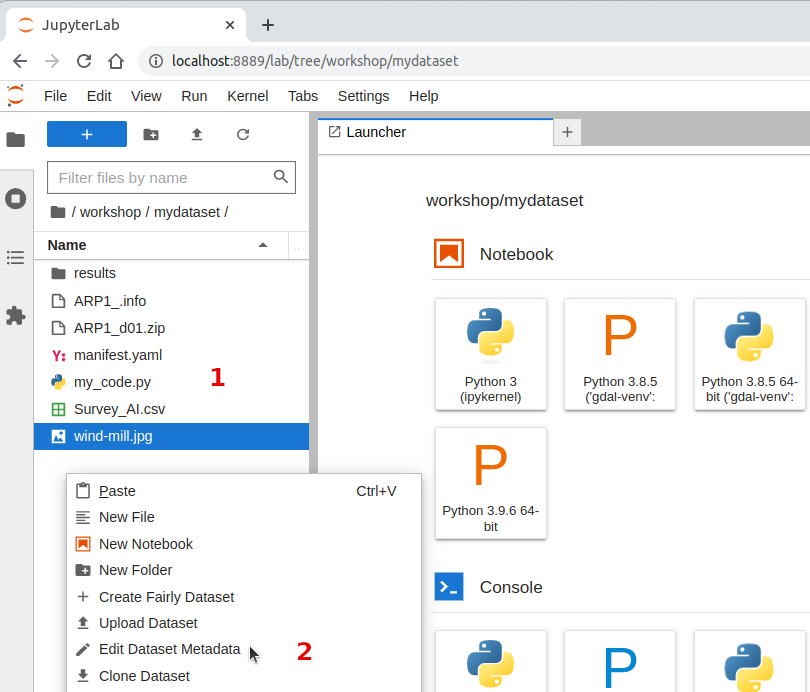
Task: Click the mydataset breadcrumb segment
Action: point(187,212)
